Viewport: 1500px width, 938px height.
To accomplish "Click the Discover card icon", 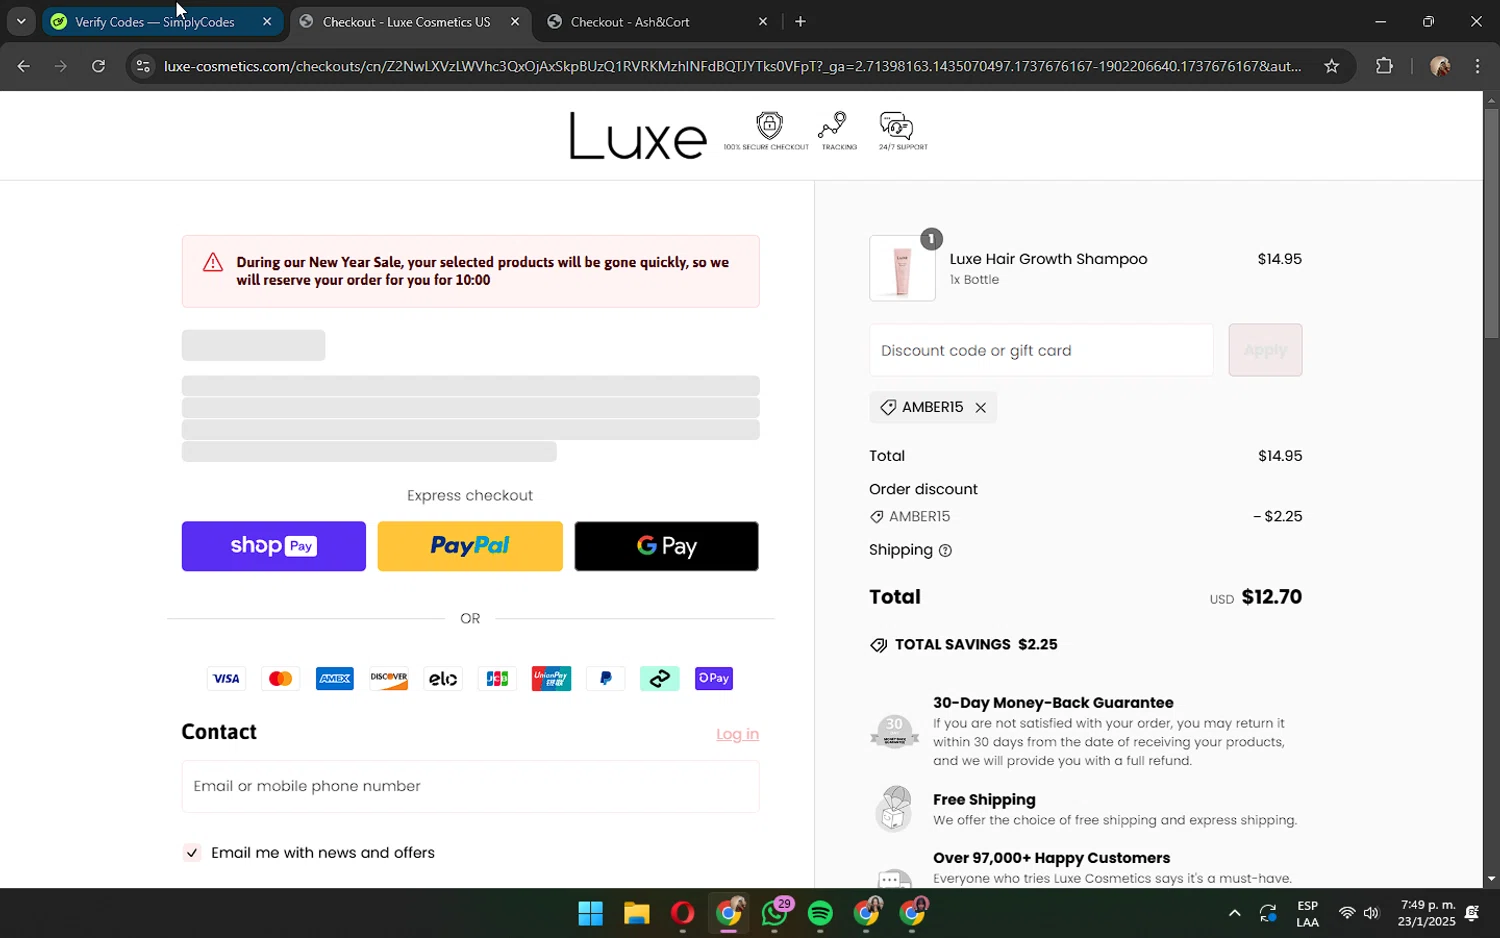I will pos(389,678).
